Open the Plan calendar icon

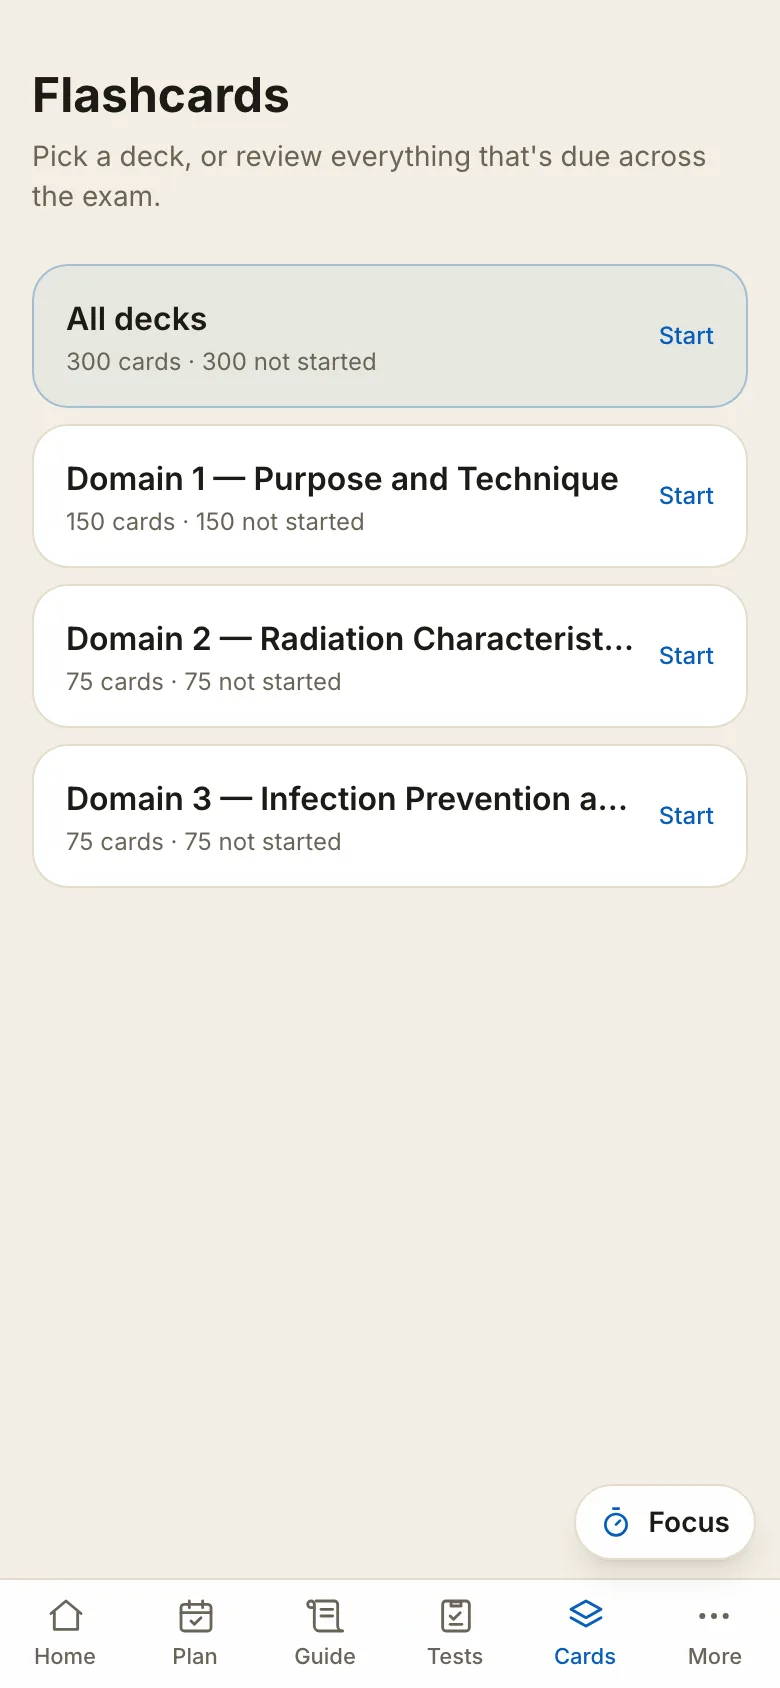[x=195, y=1615]
